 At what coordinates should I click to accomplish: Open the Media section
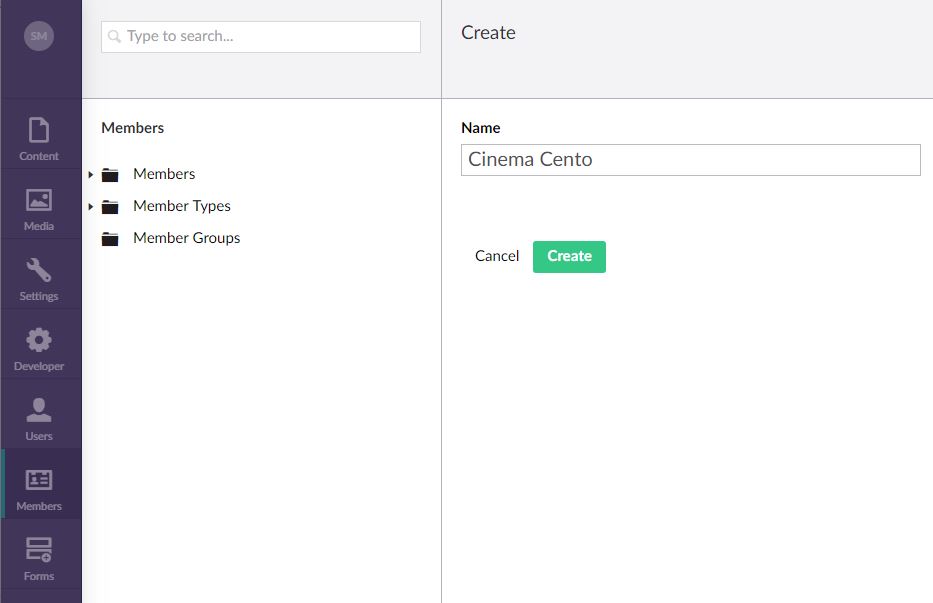(x=39, y=209)
